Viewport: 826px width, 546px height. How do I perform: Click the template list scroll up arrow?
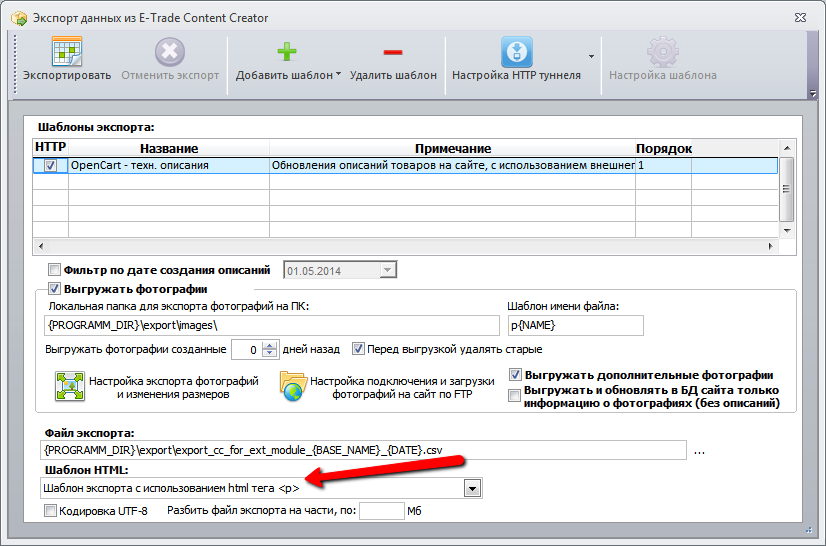786,148
